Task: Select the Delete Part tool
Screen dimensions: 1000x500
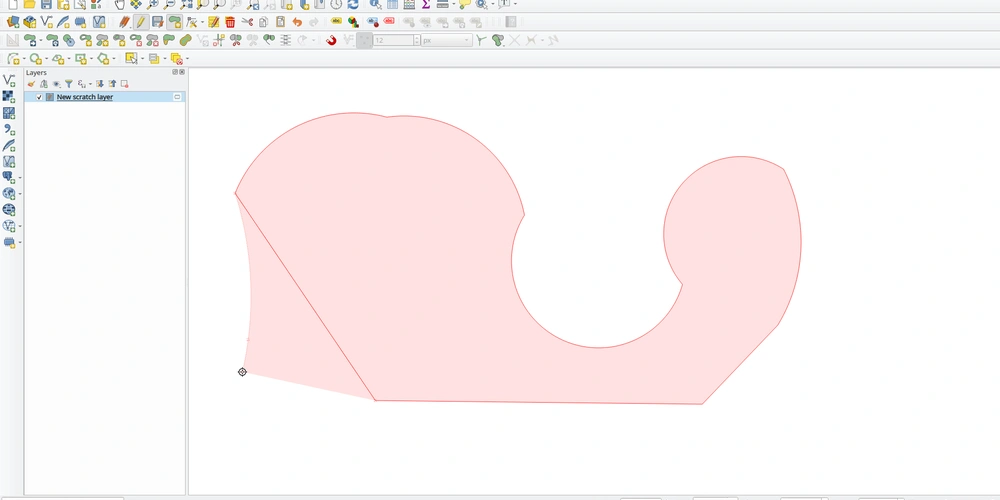Action: point(152,40)
